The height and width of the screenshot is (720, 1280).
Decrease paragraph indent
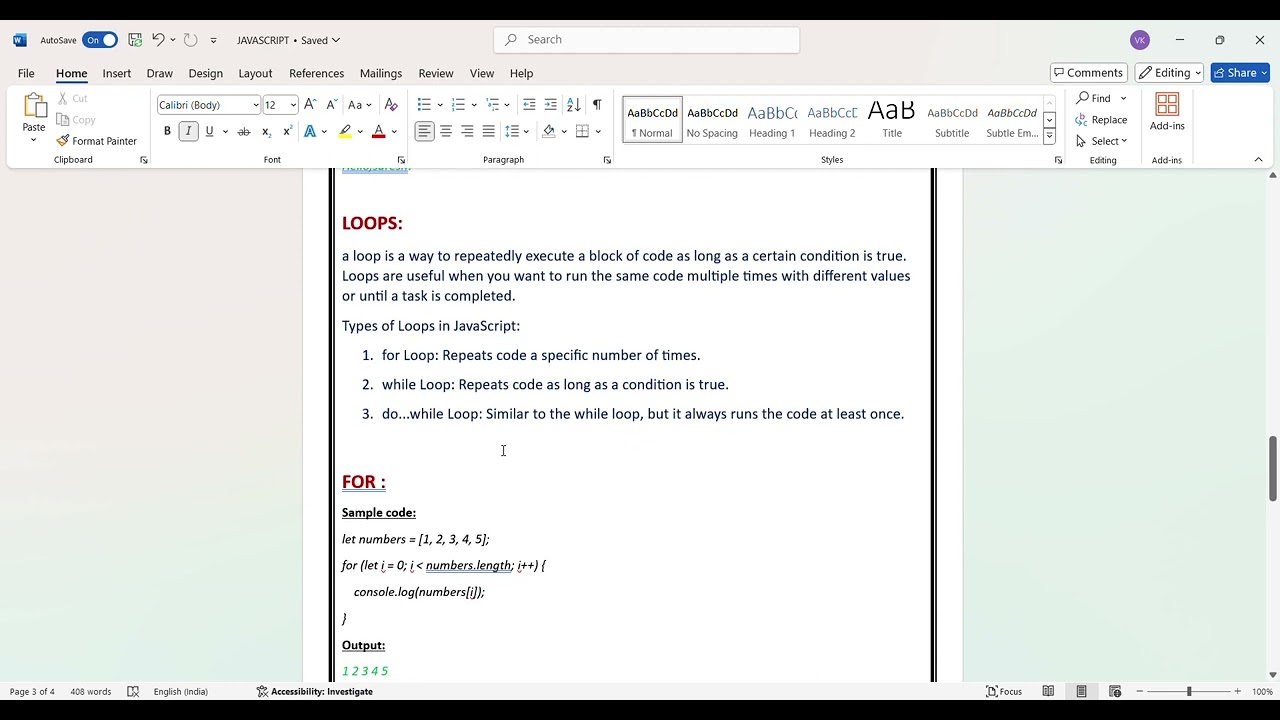click(x=529, y=105)
